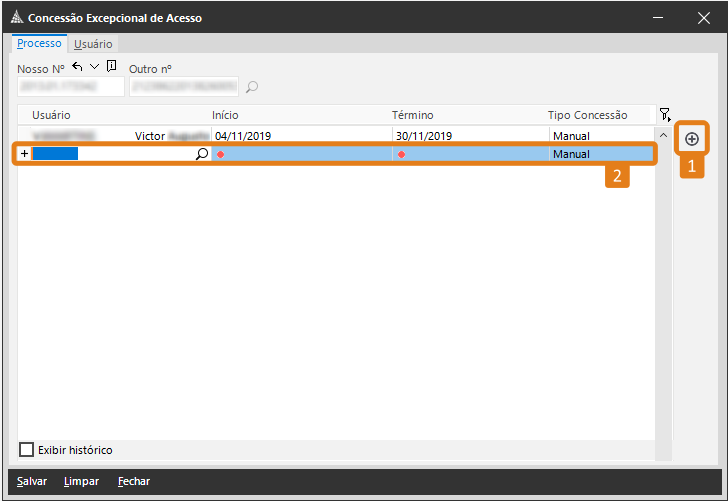The height and width of the screenshot is (501, 728).
Task: Click the add new row plus-circle icon
Action: coord(691,138)
